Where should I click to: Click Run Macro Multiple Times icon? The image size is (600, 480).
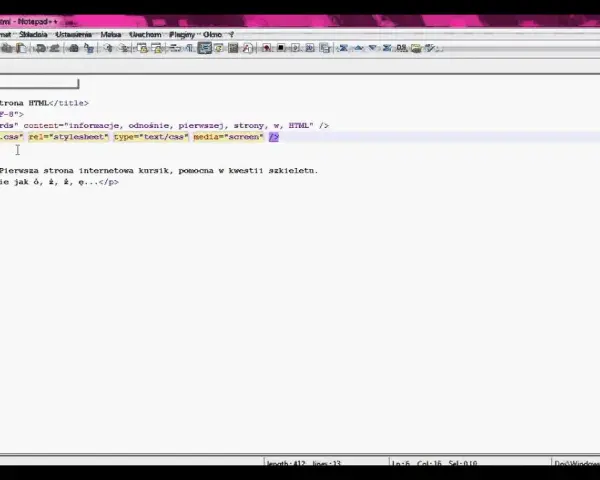[310, 48]
